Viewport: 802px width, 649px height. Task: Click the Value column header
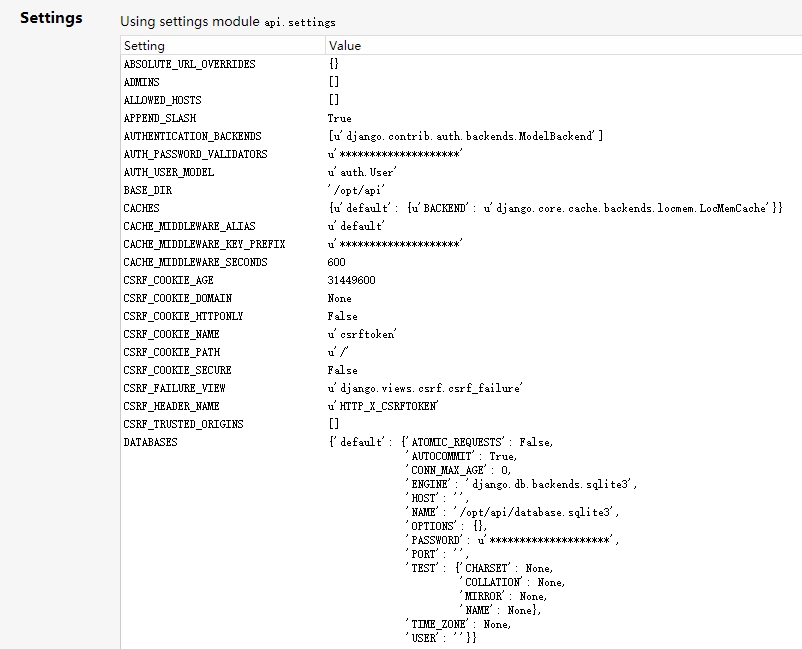point(344,46)
